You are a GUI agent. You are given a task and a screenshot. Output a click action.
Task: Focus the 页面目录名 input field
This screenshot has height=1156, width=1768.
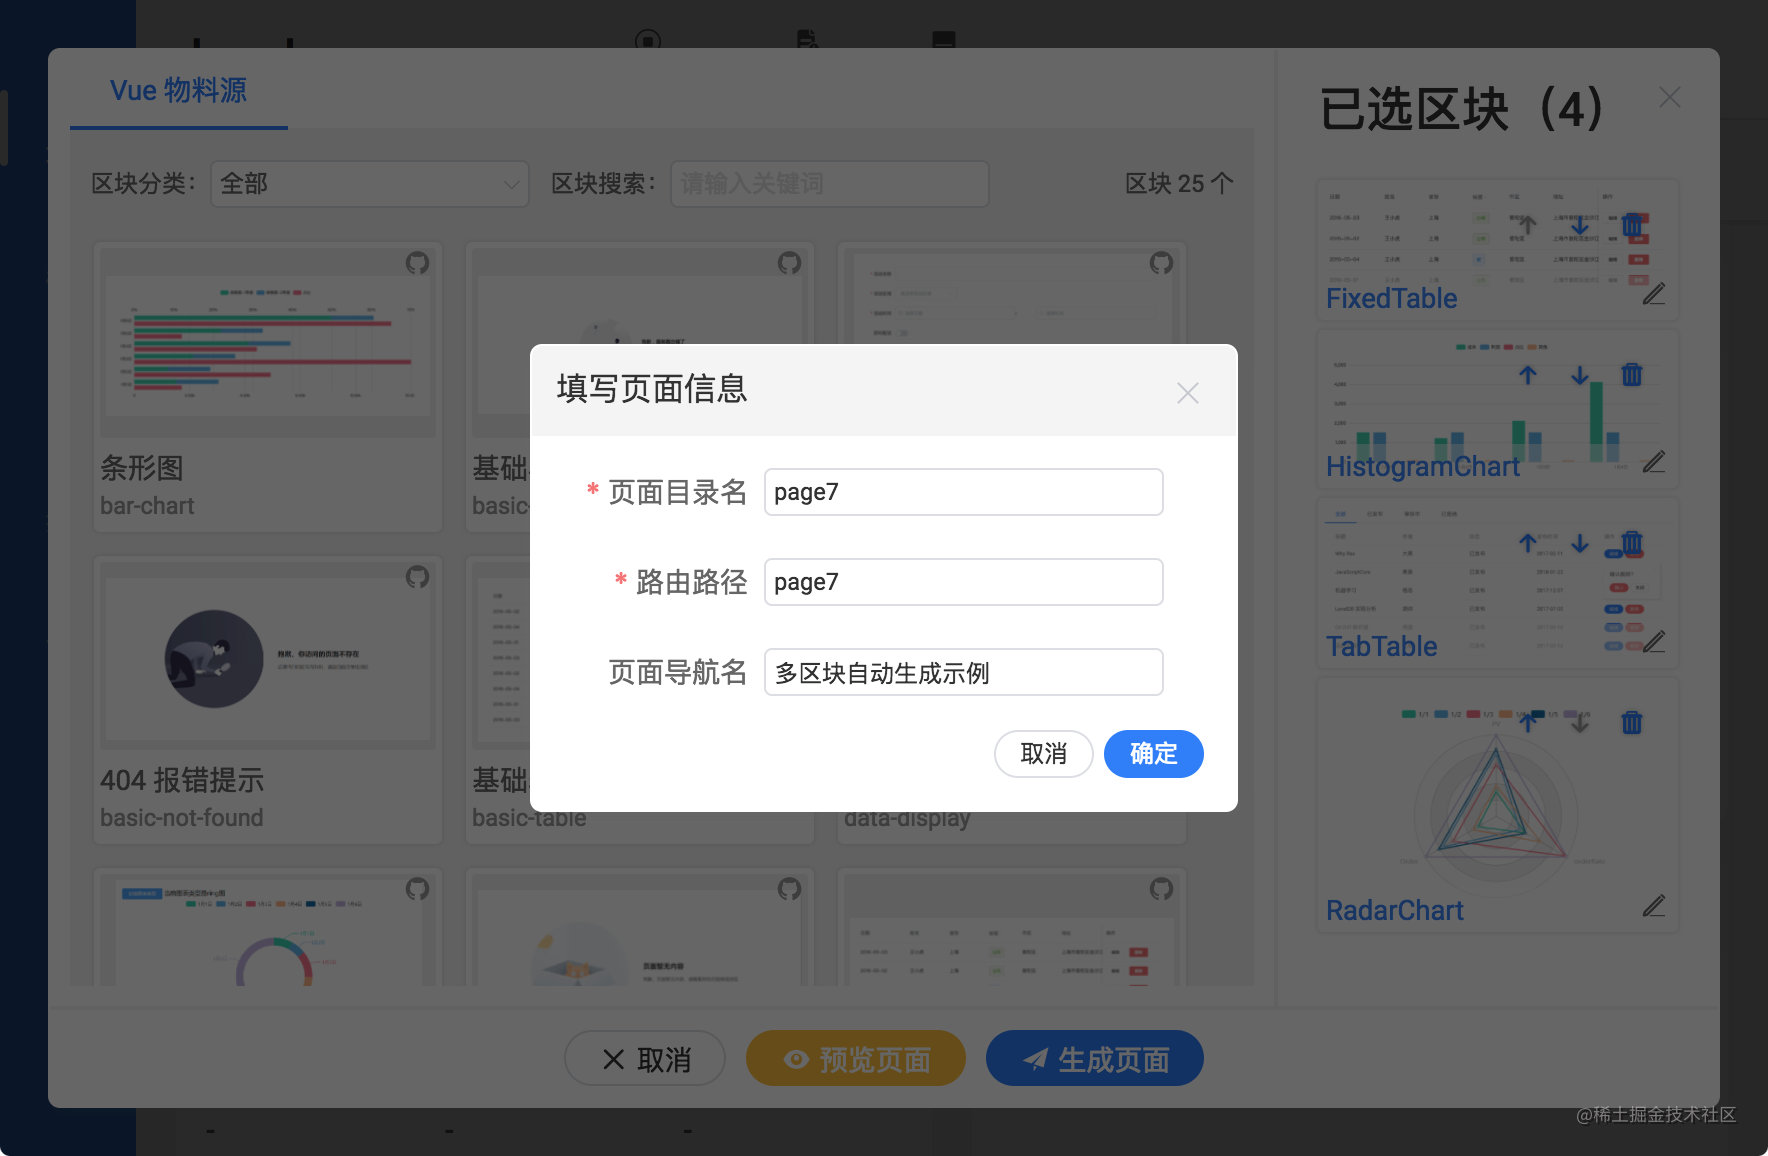[x=963, y=492]
